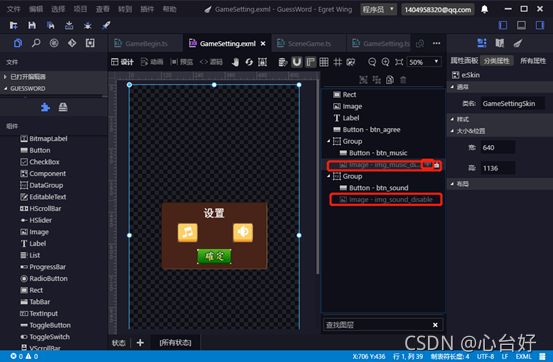Viewport: 553px width, 362px height.
Task: Click the green confirm button in canvas
Action: point(214,257)
